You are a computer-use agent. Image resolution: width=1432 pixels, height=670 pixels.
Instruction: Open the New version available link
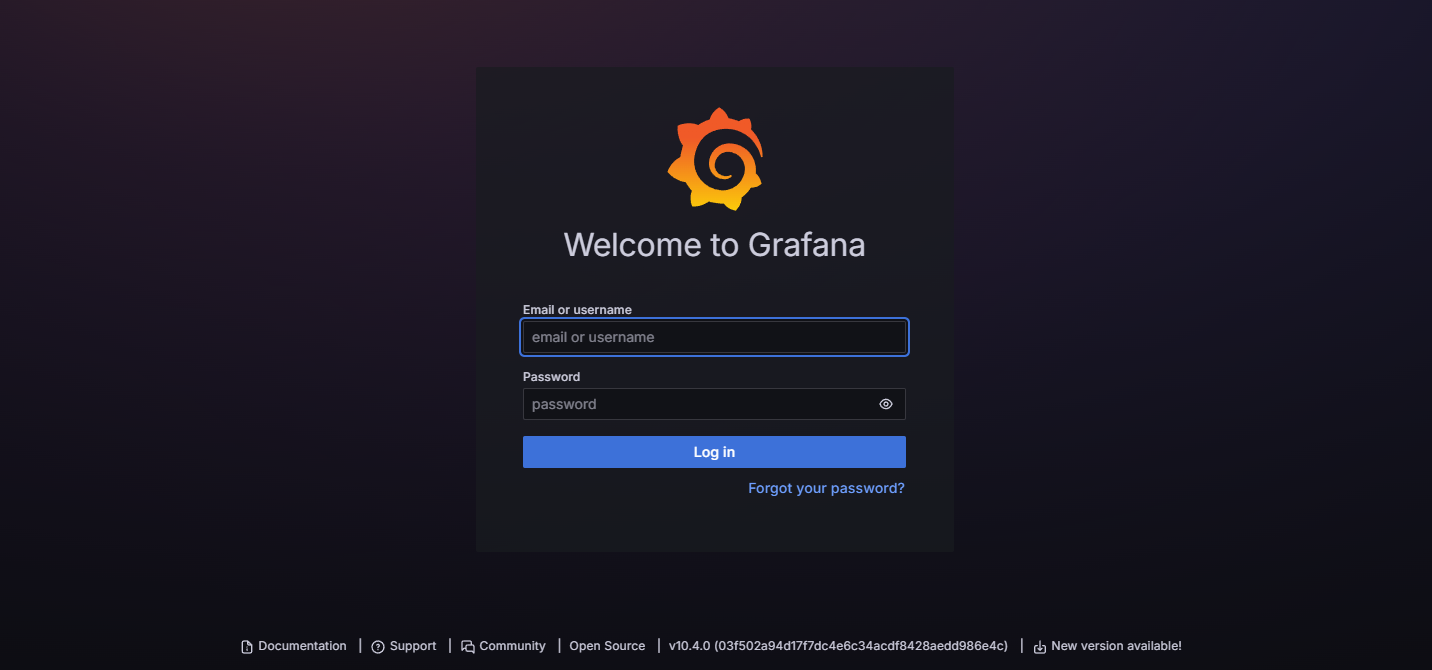pos(1107,646)
